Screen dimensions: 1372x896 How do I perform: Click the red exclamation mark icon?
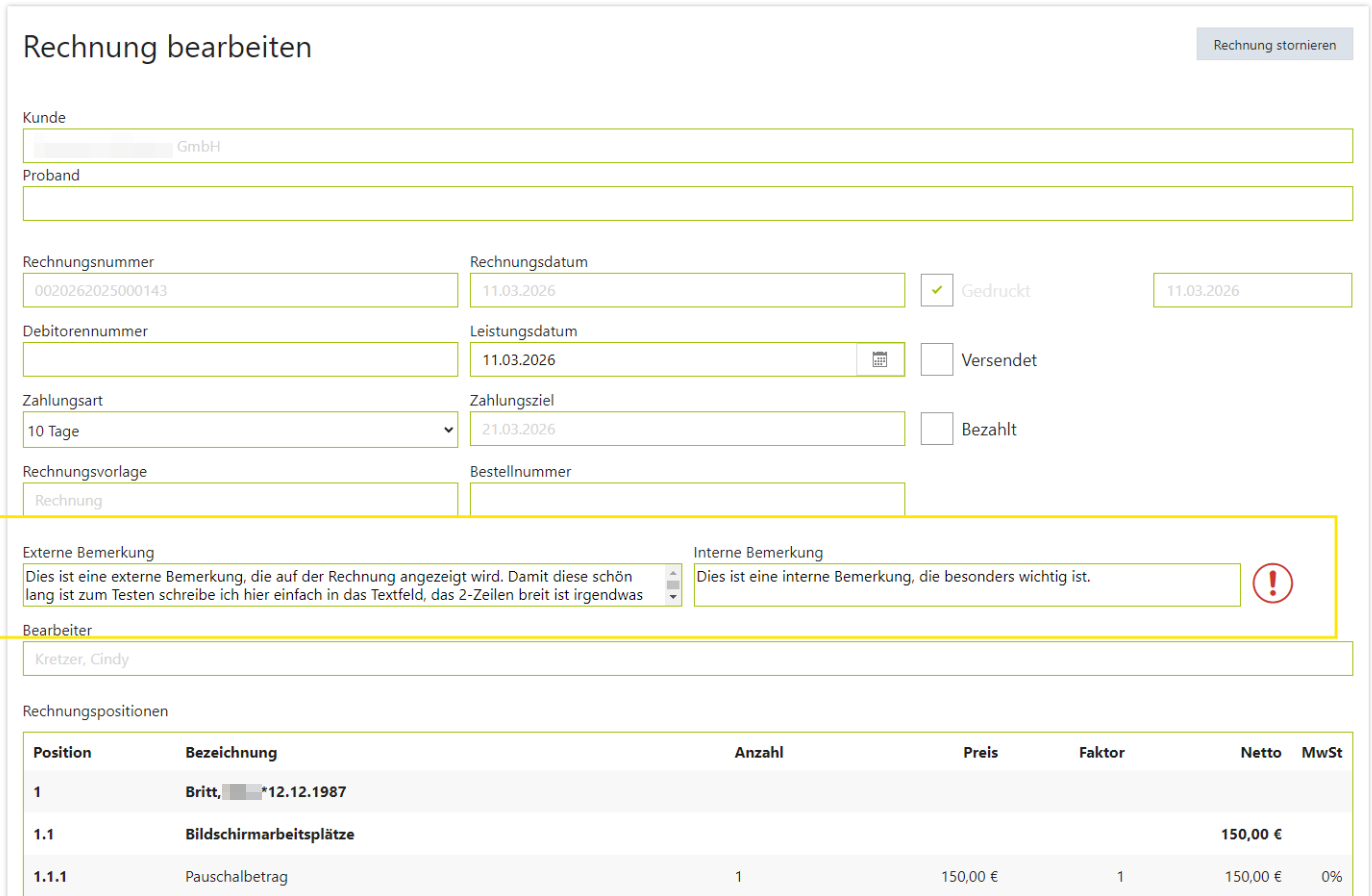[x=1273, y=582]
